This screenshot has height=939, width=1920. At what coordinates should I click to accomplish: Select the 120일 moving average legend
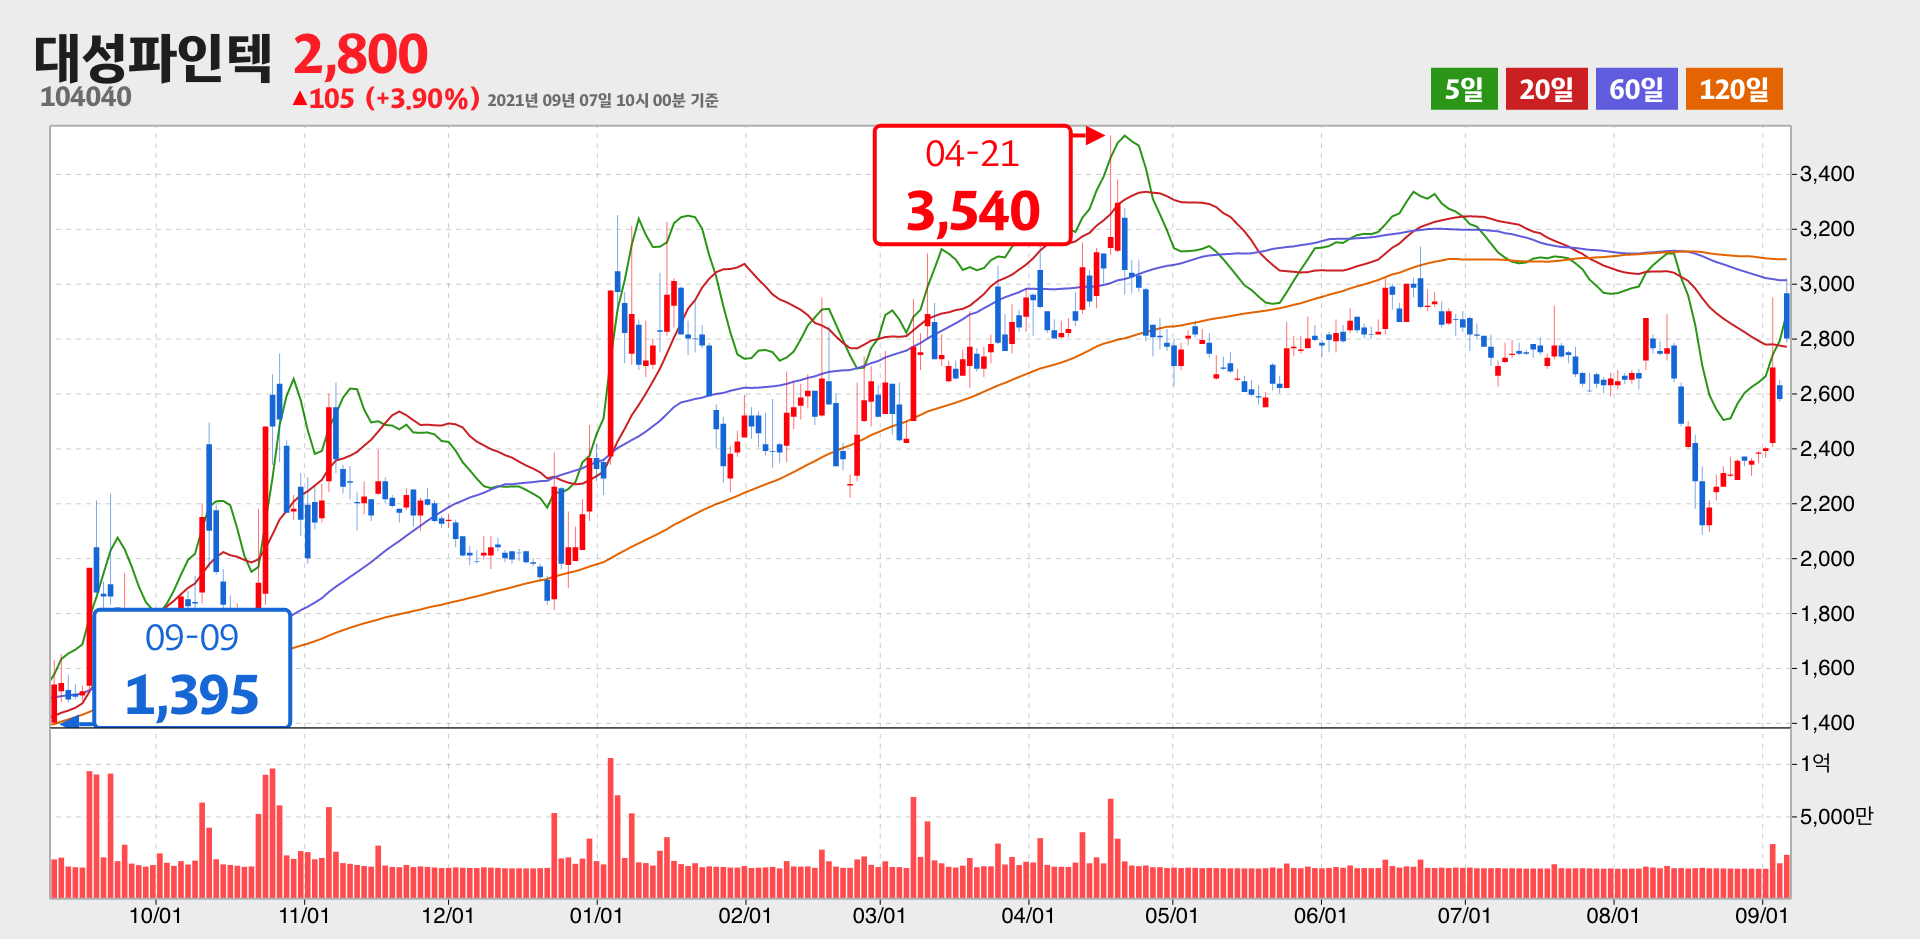pos(1734,89)
